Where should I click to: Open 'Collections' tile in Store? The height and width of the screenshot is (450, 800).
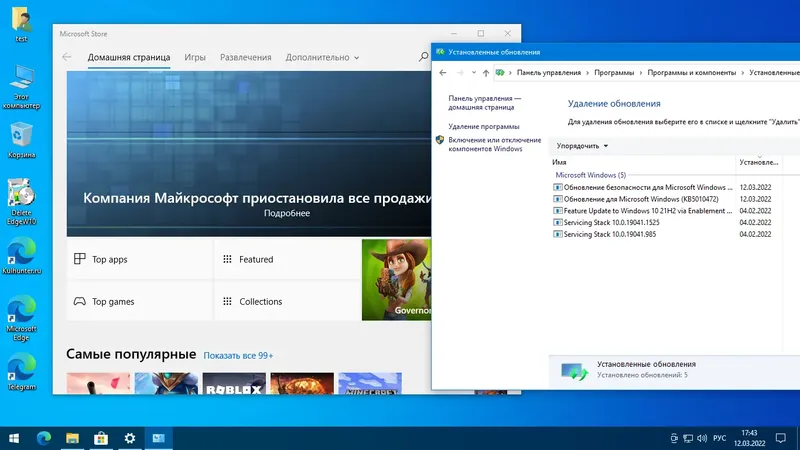[x=287, y=302]
